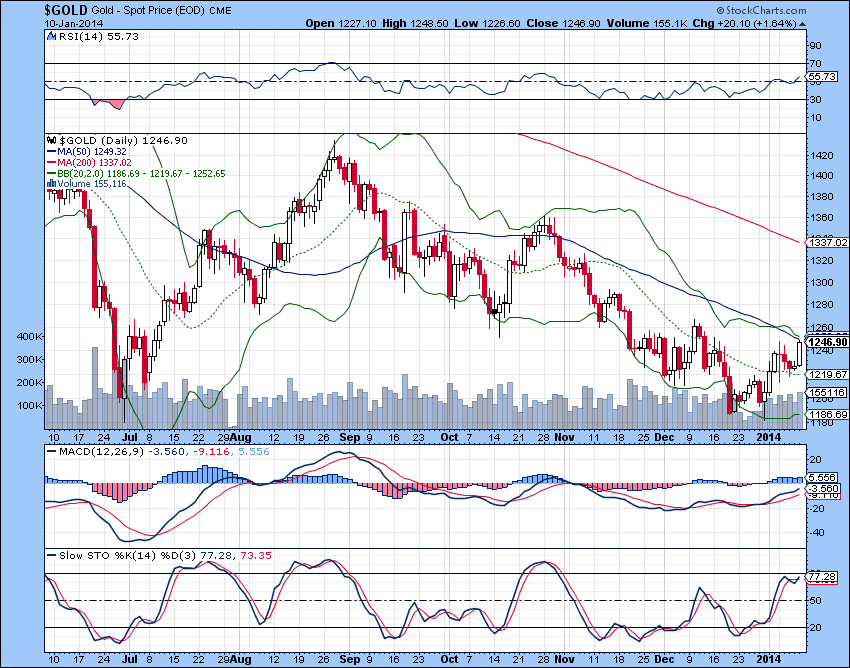Viewport: 850px width, 668px height.
Task: Click the 'Slow STO %K(14) %D(3)' panel label
Action: point(128,556)
